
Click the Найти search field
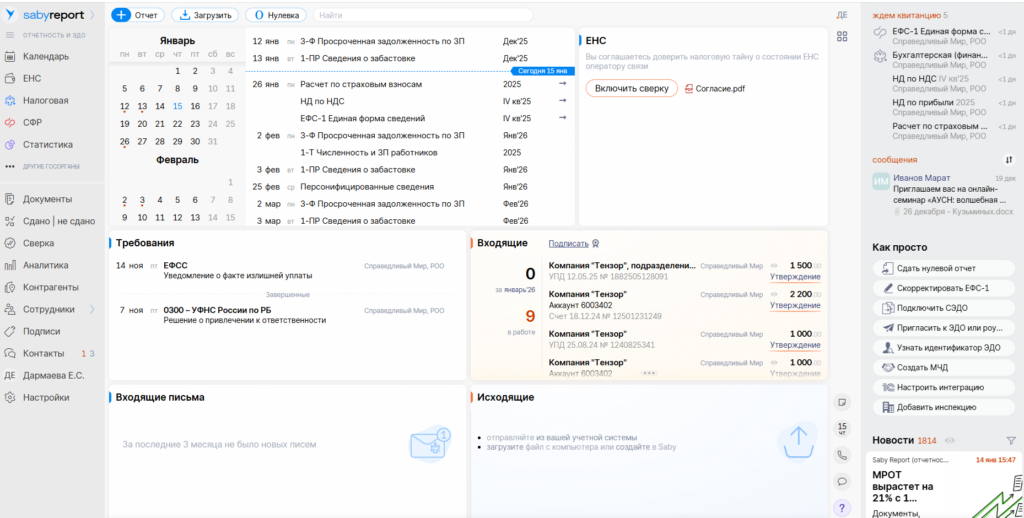[420, 15]
